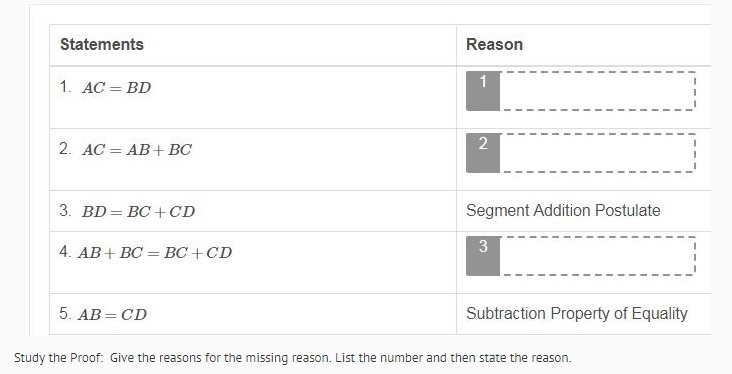Click the row number 3 label

pyautogui.click(x=65, y=211)
